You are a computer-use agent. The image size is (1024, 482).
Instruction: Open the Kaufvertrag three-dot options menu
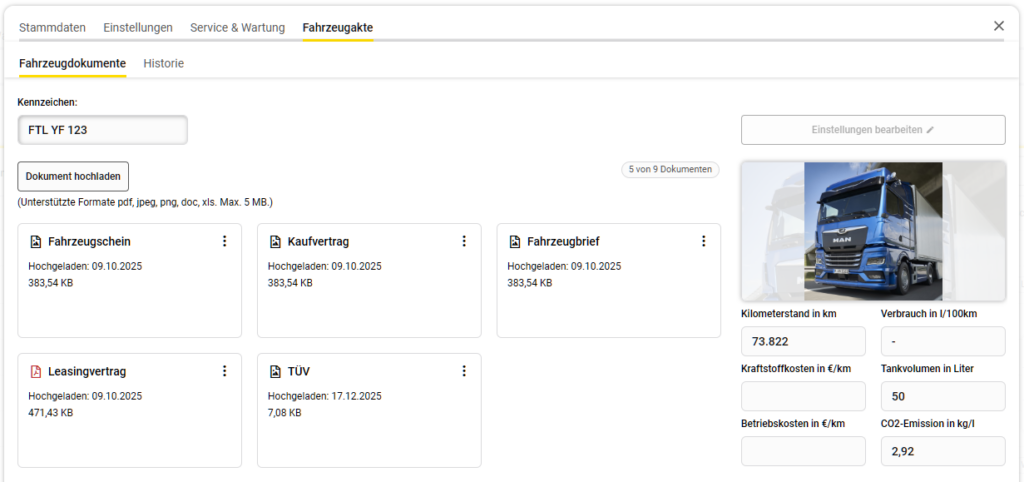pyautogui.click(x=464, y=241)
